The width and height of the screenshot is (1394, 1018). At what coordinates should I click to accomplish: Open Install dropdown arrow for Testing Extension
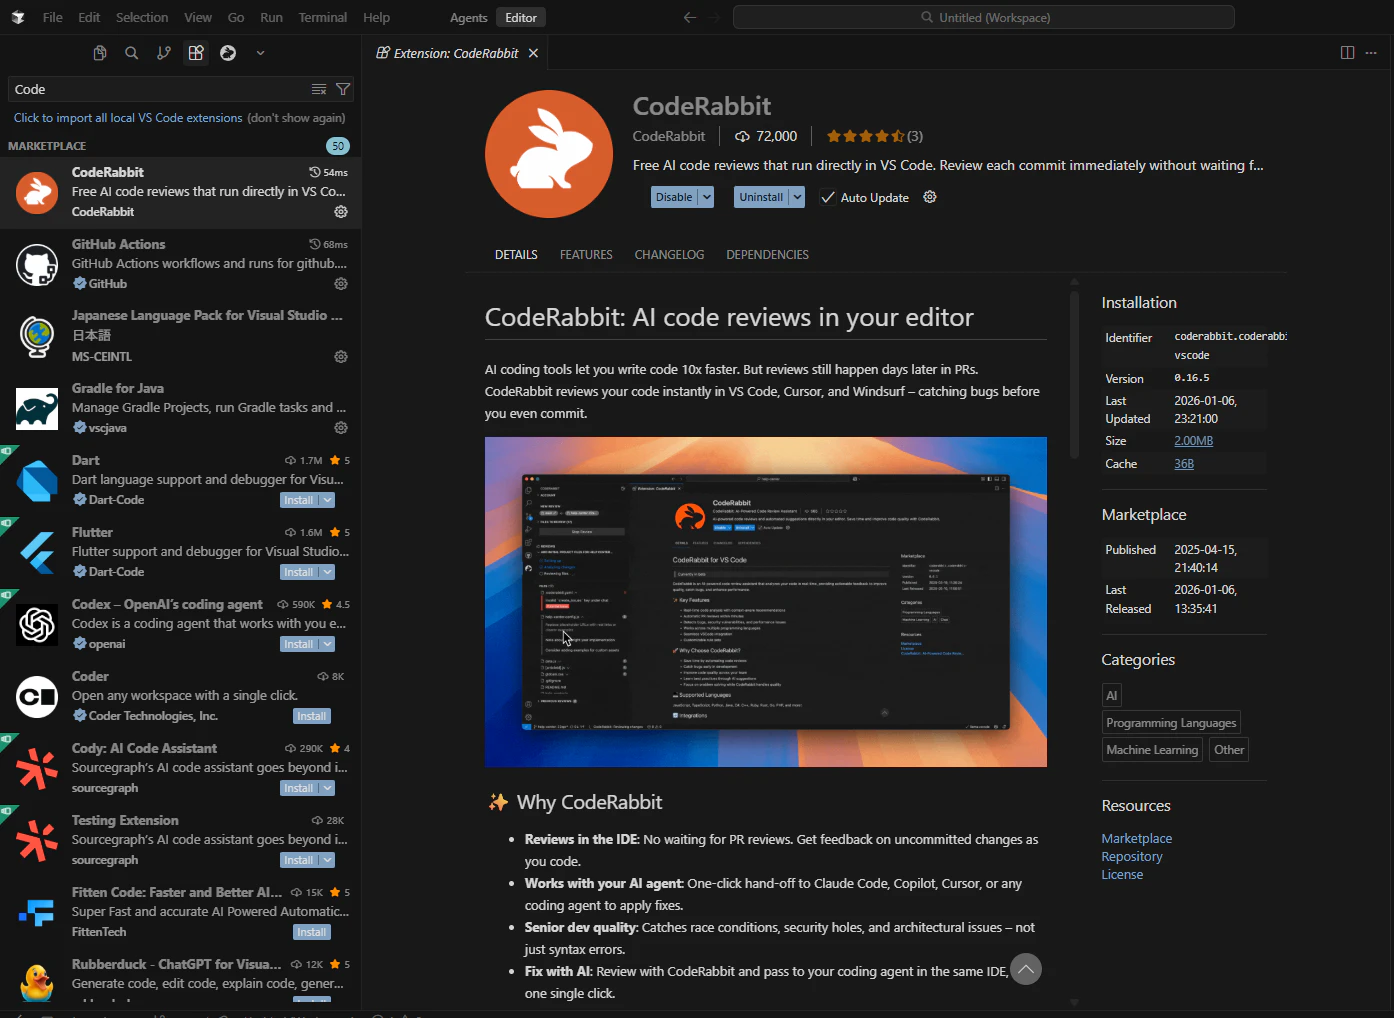click(x=327, y=860)
